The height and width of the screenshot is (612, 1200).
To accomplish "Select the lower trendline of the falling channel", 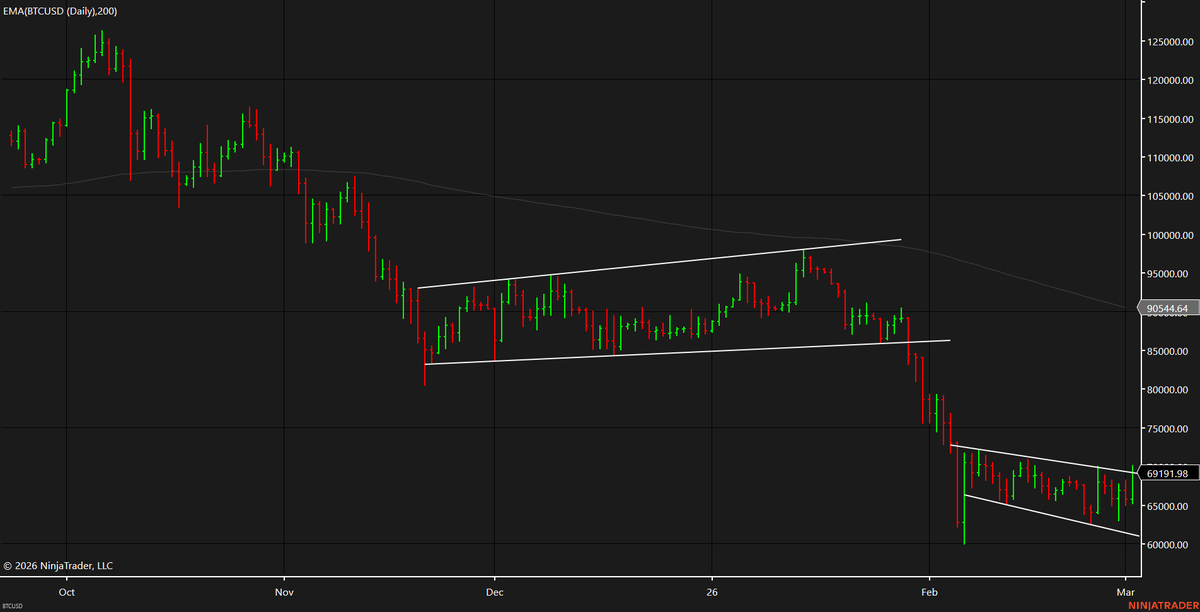I will point(1050,515).
